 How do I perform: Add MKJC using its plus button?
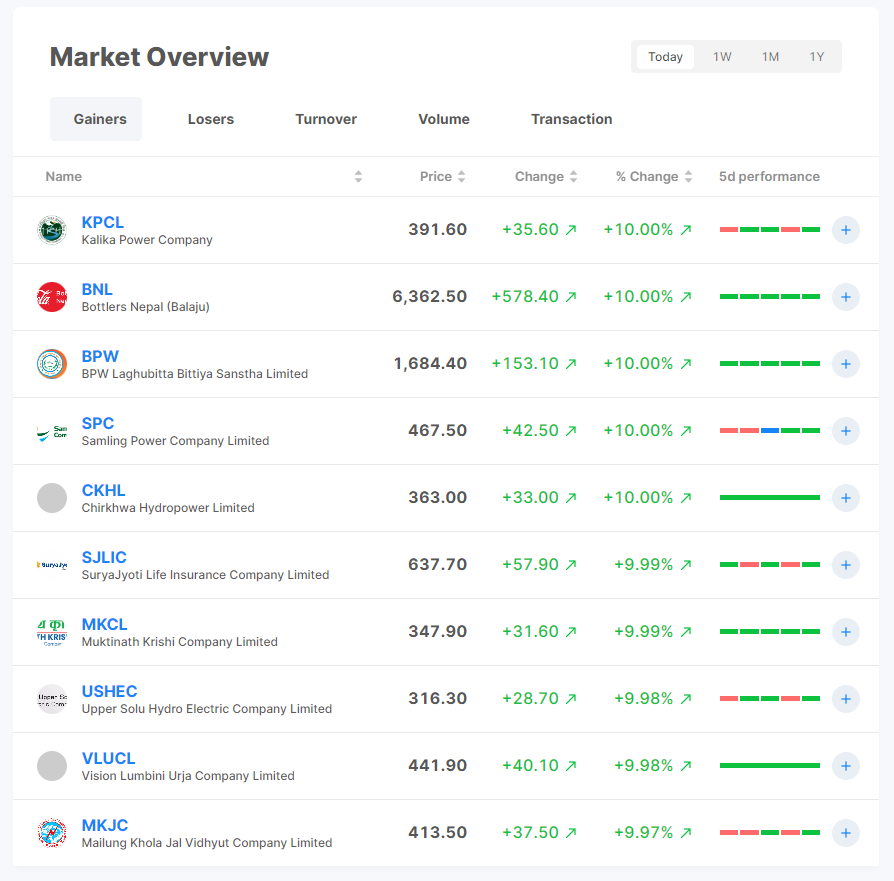[x=846, y=833]
